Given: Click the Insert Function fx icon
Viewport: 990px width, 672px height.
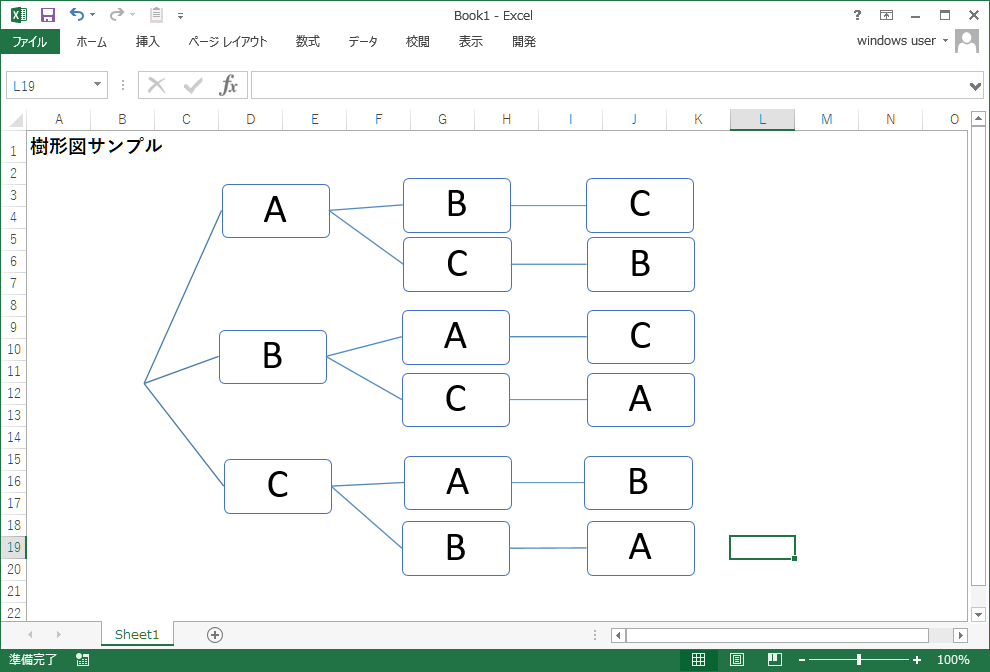Looking at the screenshot, I should click(229, 85).
